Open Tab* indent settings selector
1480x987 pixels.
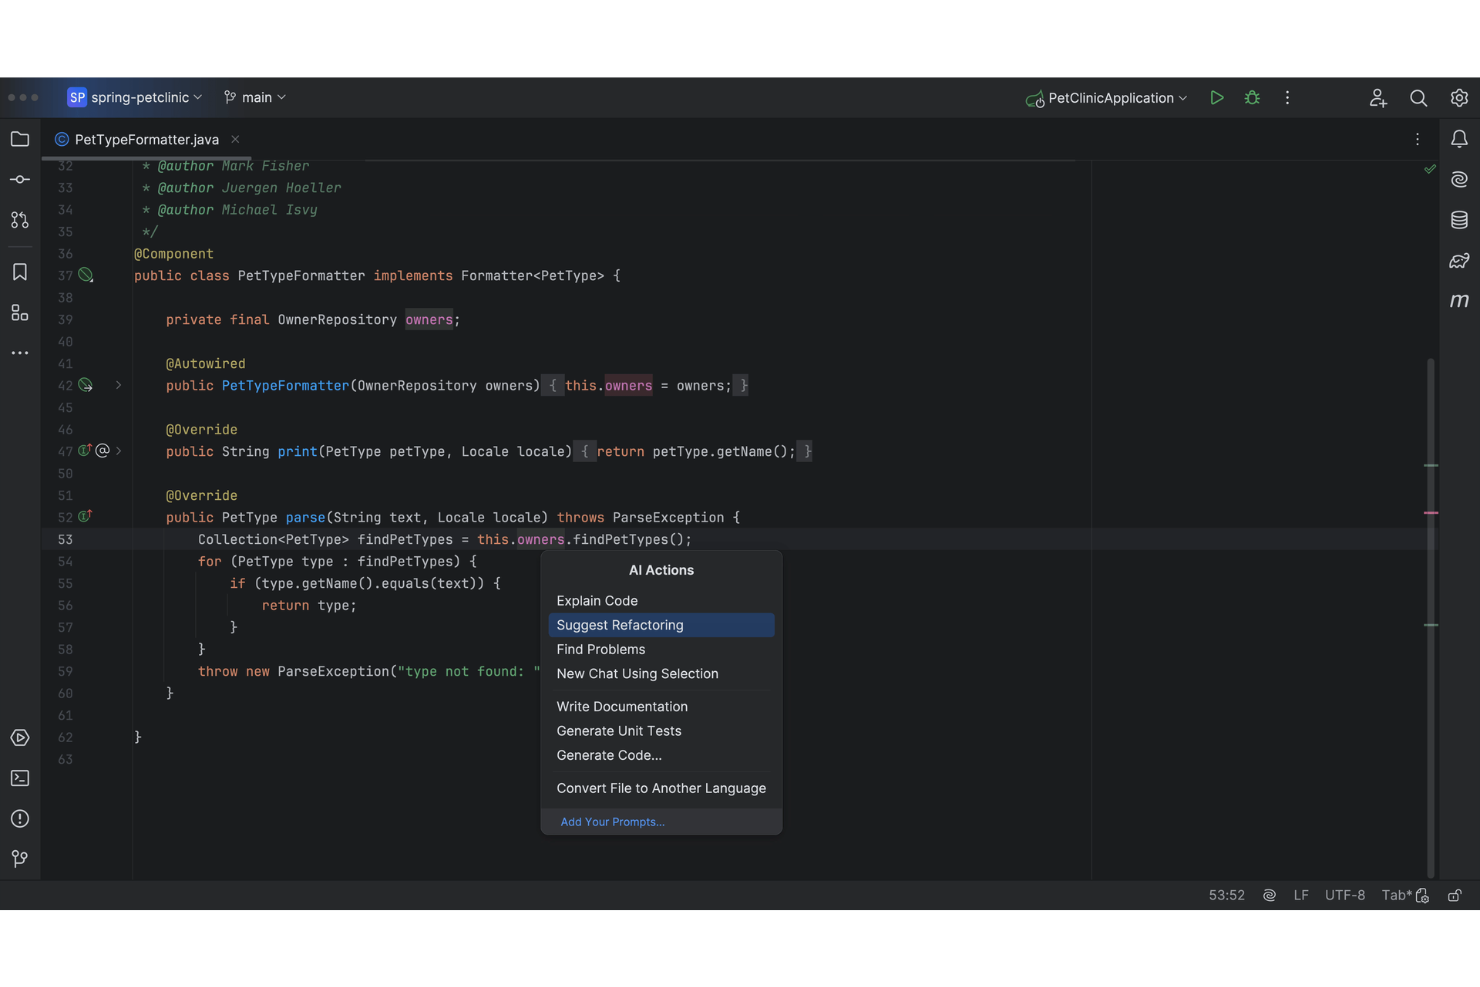coord(1404,896)
